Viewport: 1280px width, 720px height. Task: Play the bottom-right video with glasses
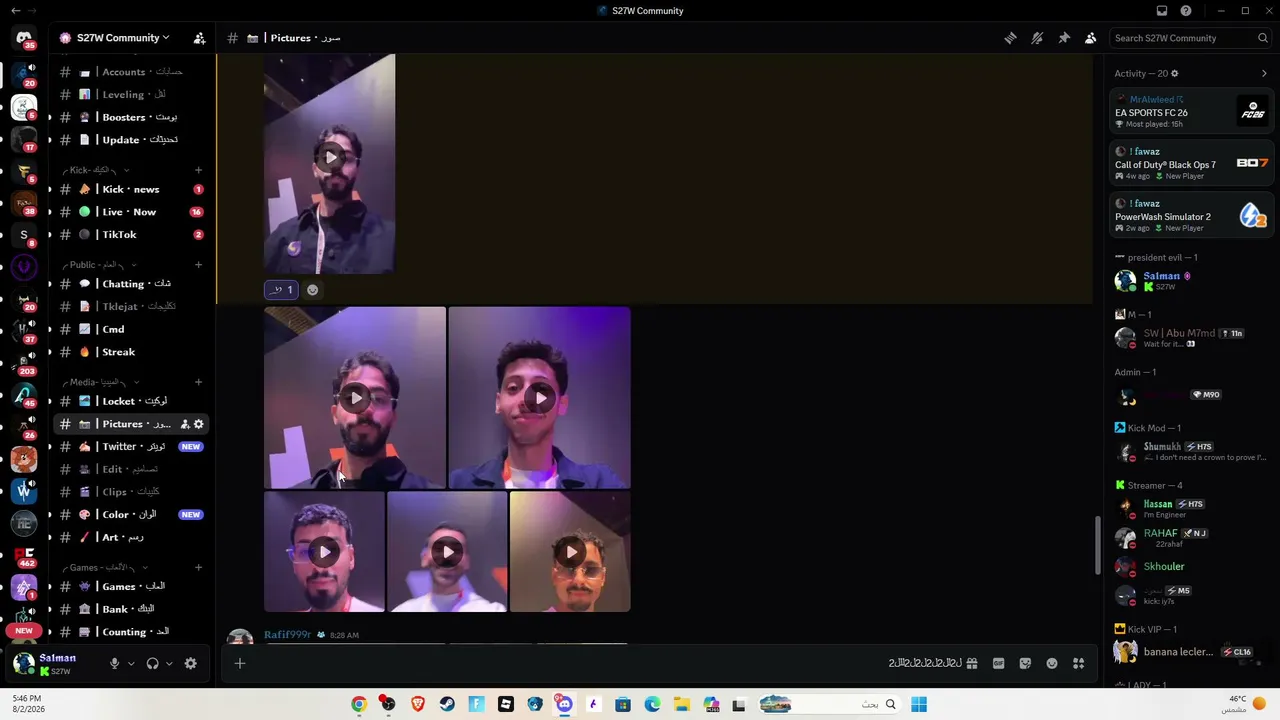pos(571,552)
